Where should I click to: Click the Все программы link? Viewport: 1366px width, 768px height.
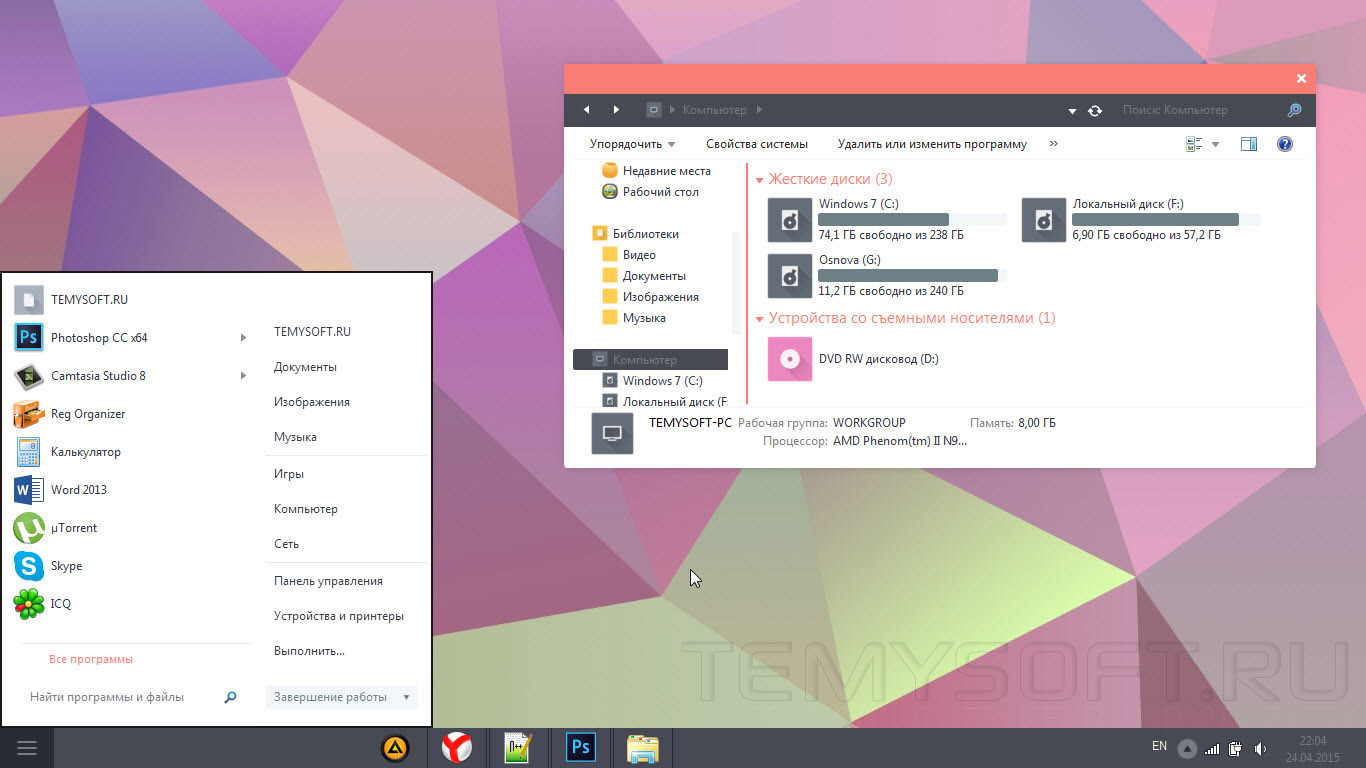point(91,660)
